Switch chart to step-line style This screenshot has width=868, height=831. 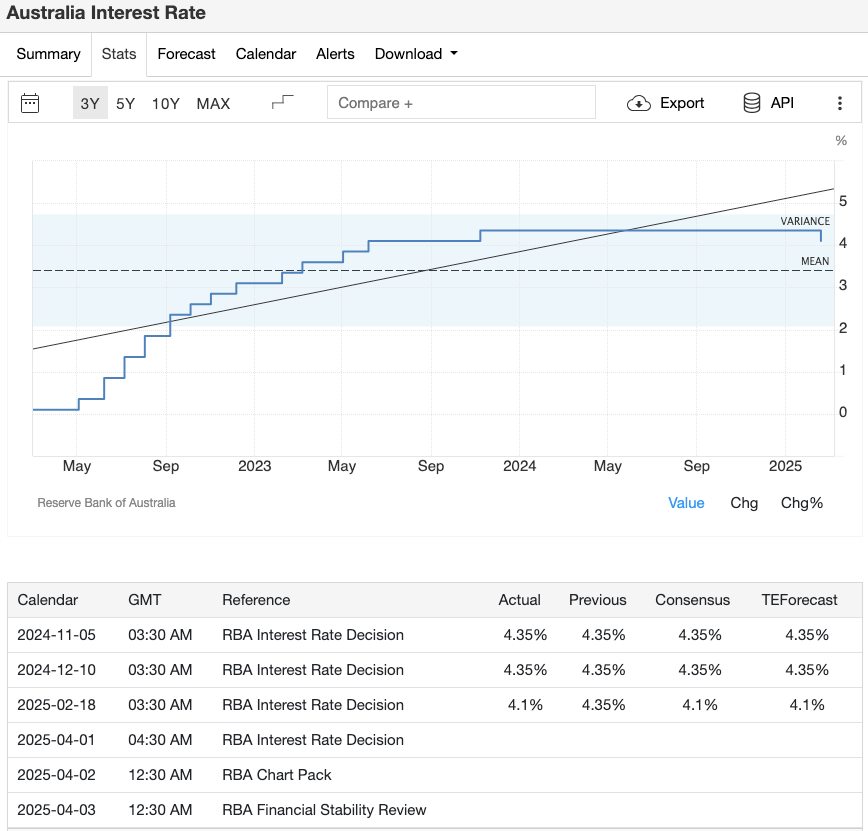pos(281,101)
